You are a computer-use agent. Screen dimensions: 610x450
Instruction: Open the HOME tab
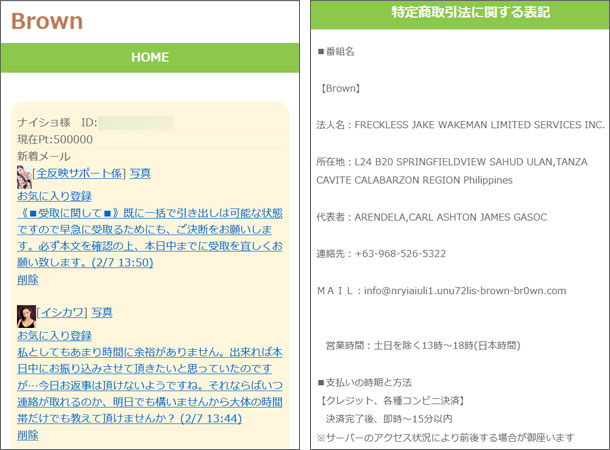(150, 58)
